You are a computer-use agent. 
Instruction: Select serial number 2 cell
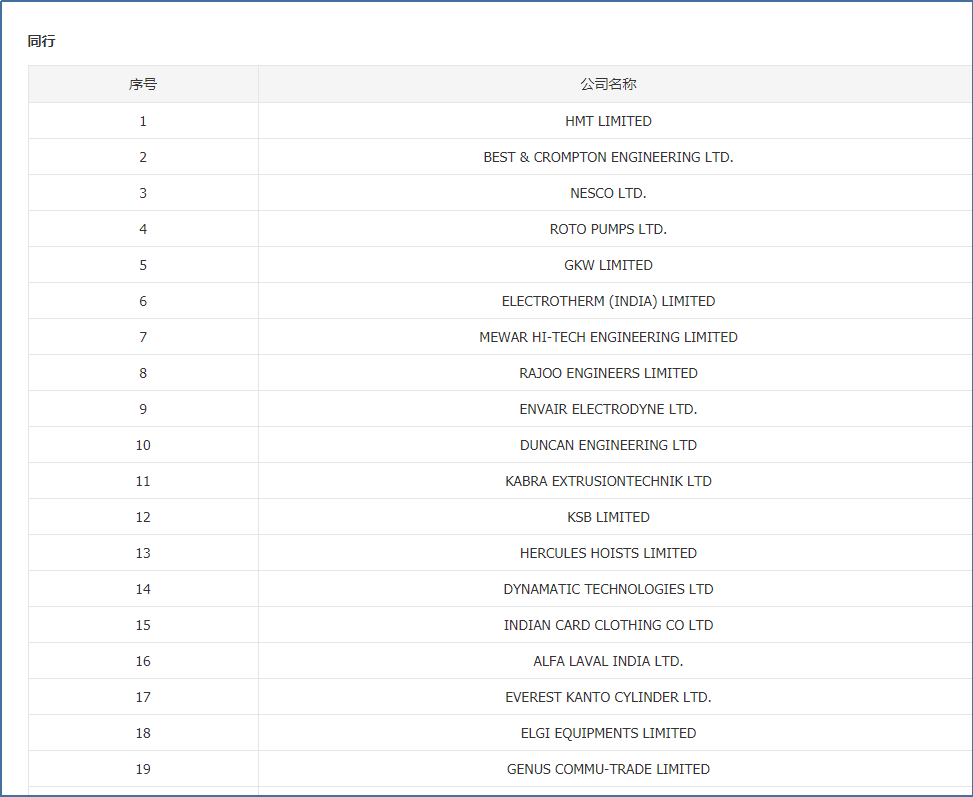[x=143, y=157]
